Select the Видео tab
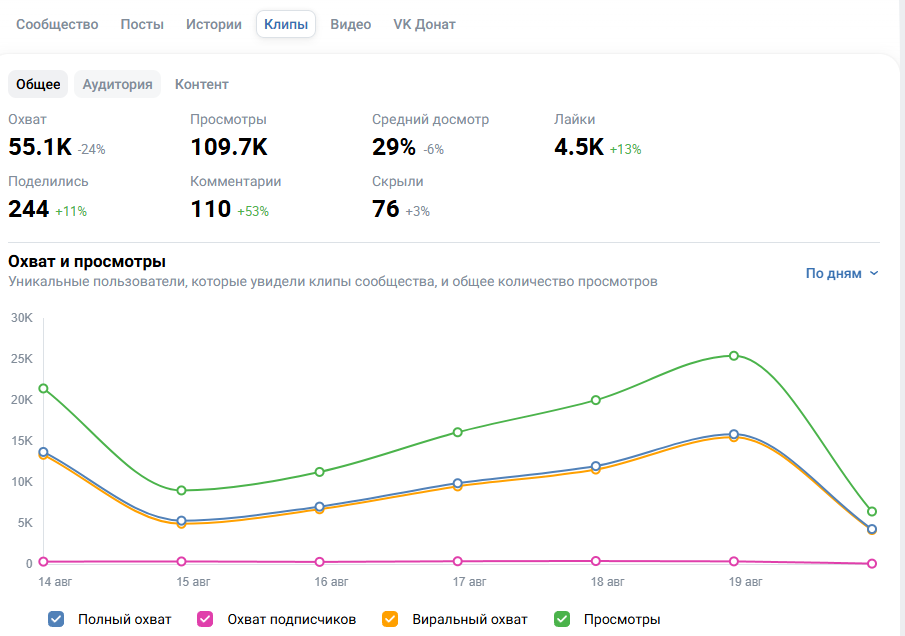905x636 pixels. (x=350, y=24)
